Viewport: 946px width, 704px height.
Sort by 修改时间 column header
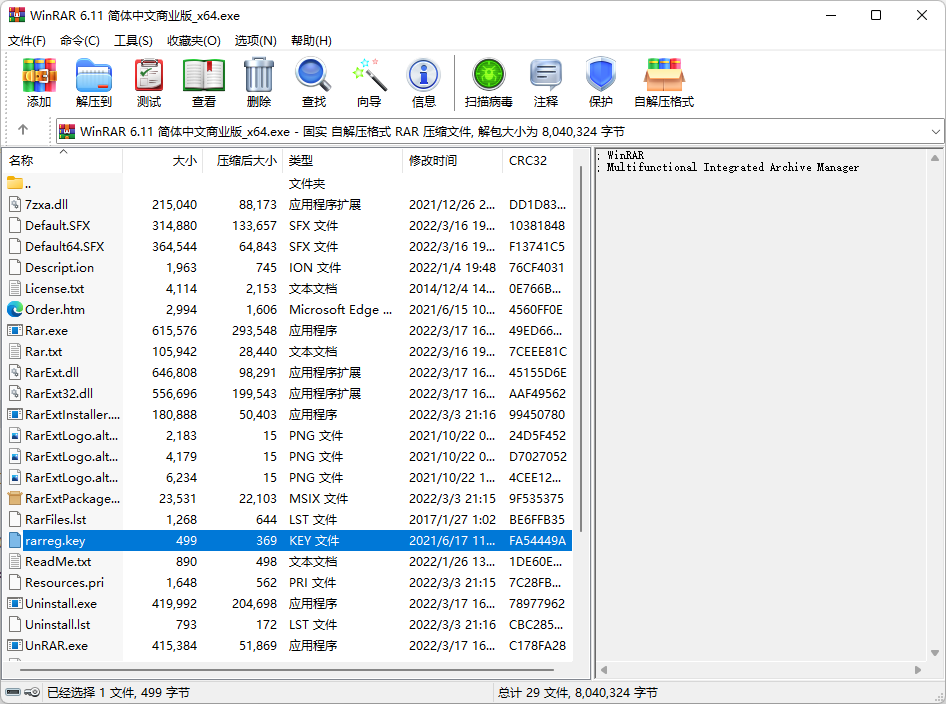tap(433, 160)
